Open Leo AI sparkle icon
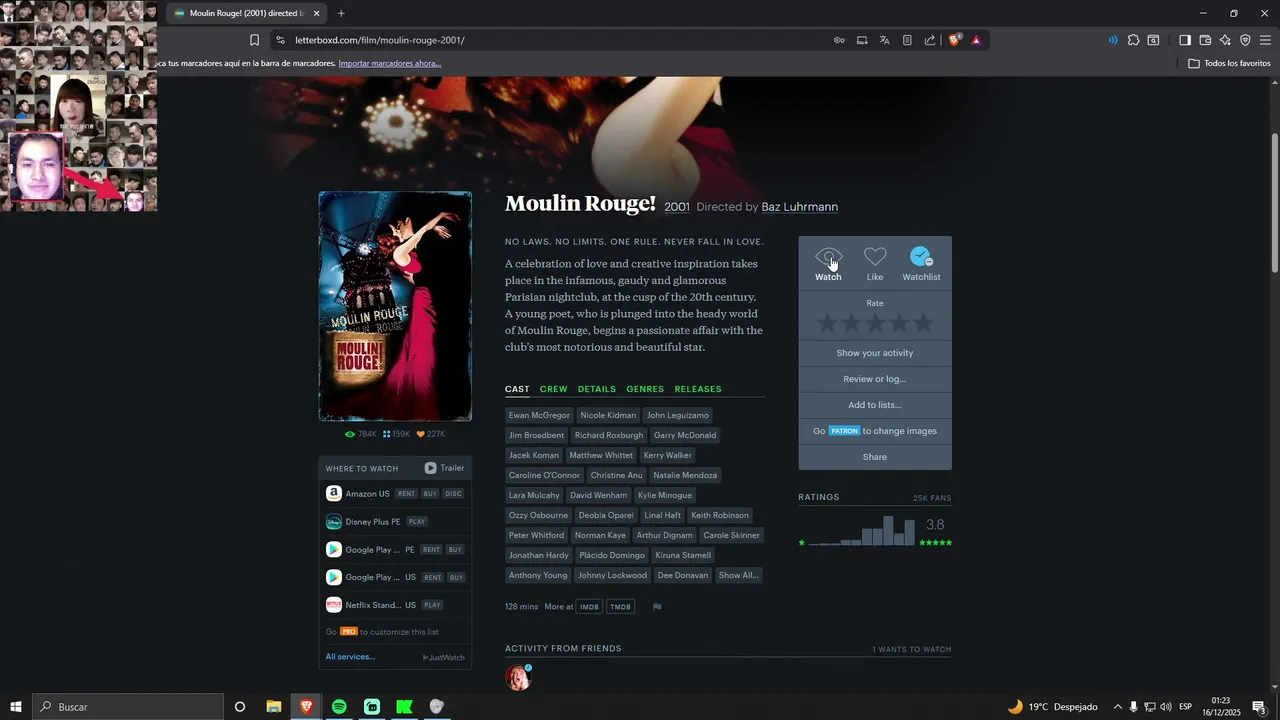This screenshot has width=1280, height=720. tap(1225, 40)
